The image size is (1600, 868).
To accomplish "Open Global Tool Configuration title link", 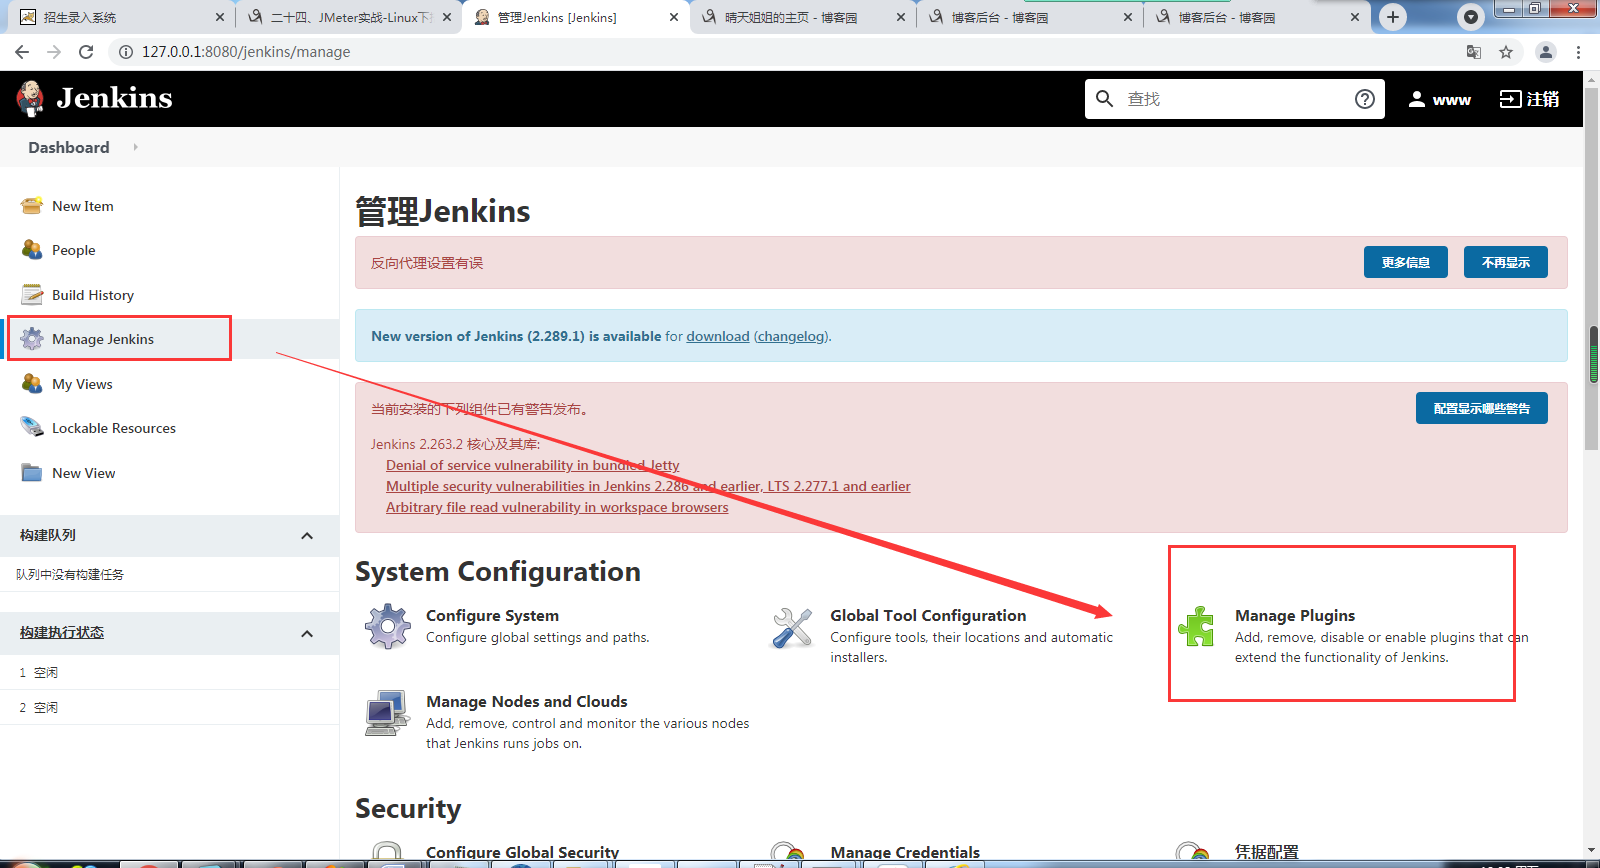I will point(928,616).
